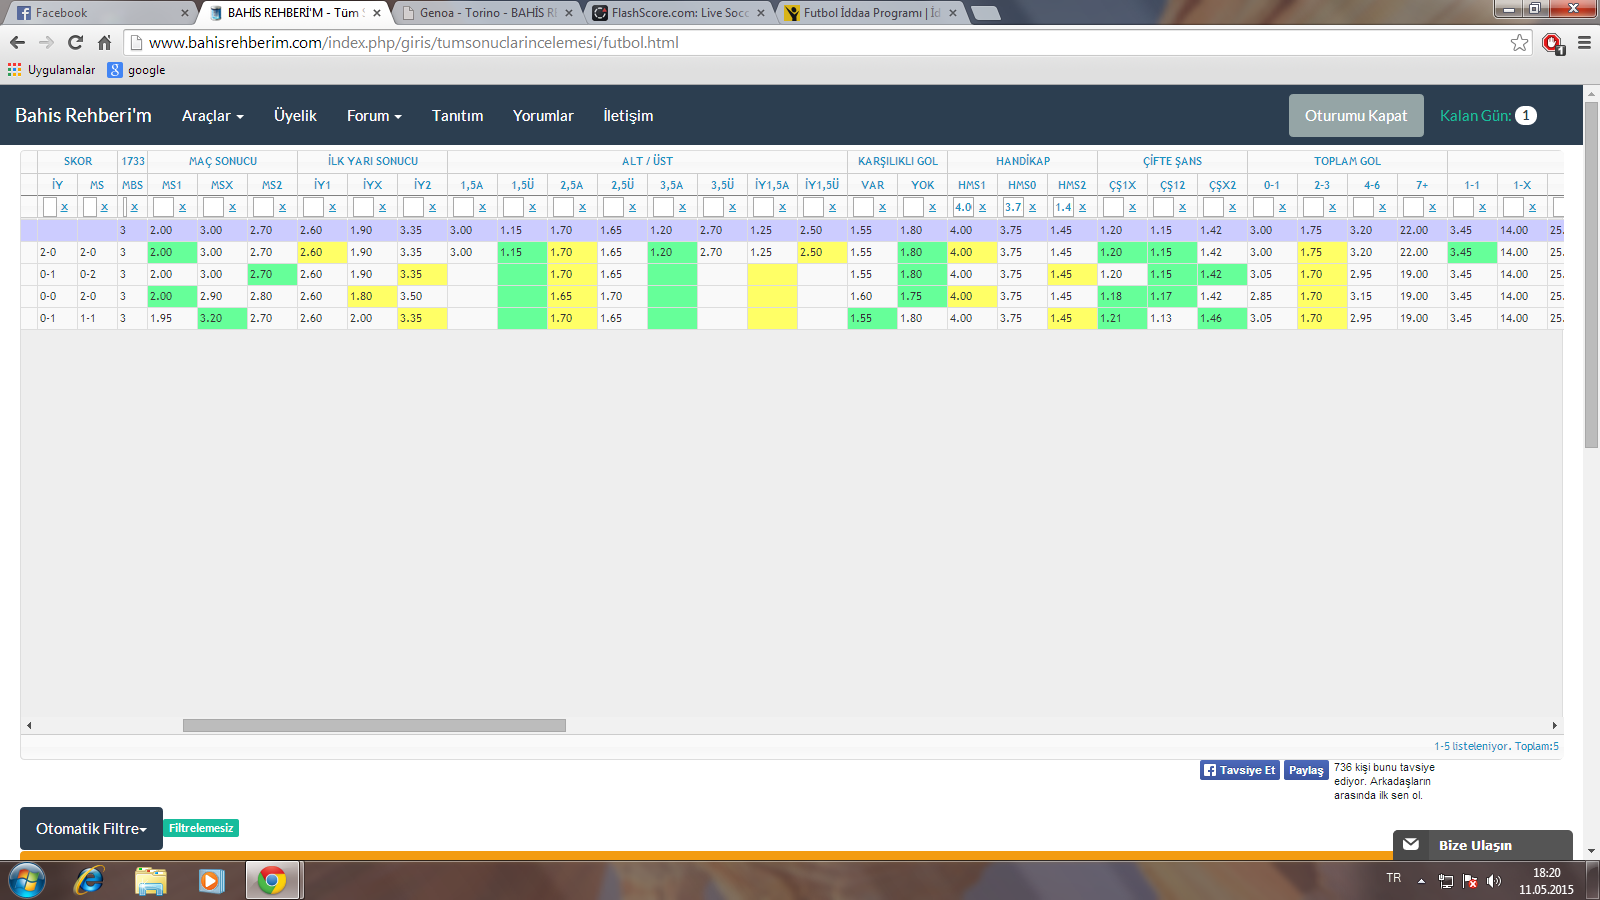Click the browser back arrow
Screen dimensions: 1600x900
17,42
